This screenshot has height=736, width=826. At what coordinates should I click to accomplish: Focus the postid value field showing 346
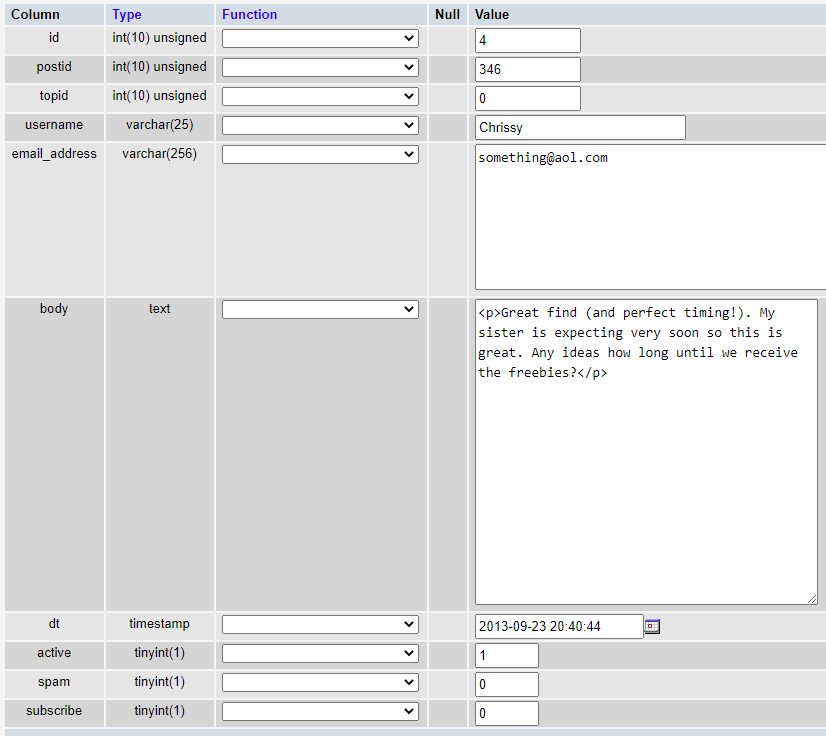[x=528, y=70]
